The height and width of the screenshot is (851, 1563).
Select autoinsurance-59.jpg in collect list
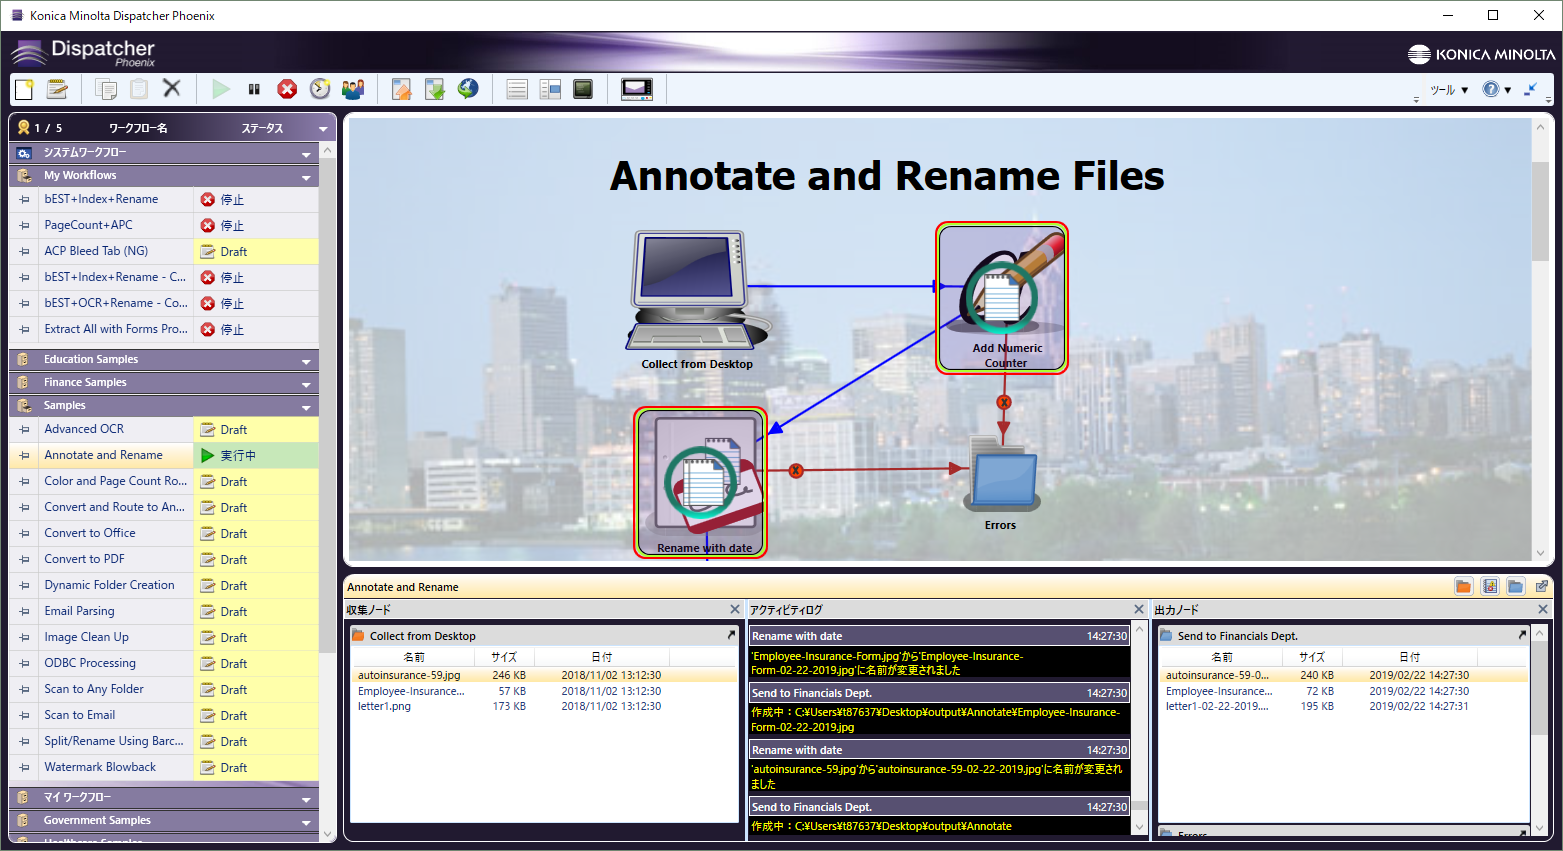(x=409, y=675)
